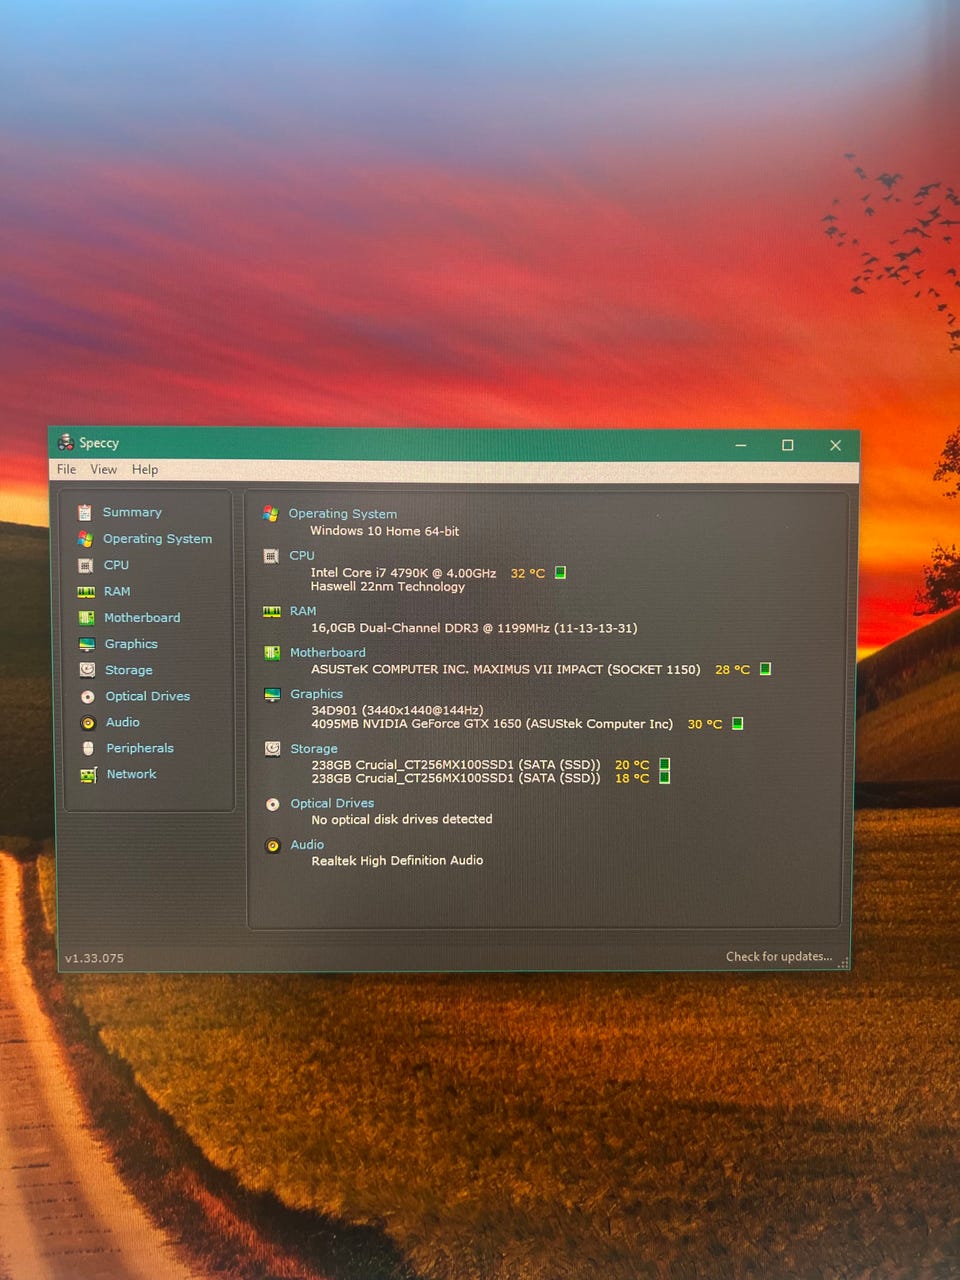Click the version v1.33.075 label
The height and width of the screenshot is (1280, 960).
[94, 958]
